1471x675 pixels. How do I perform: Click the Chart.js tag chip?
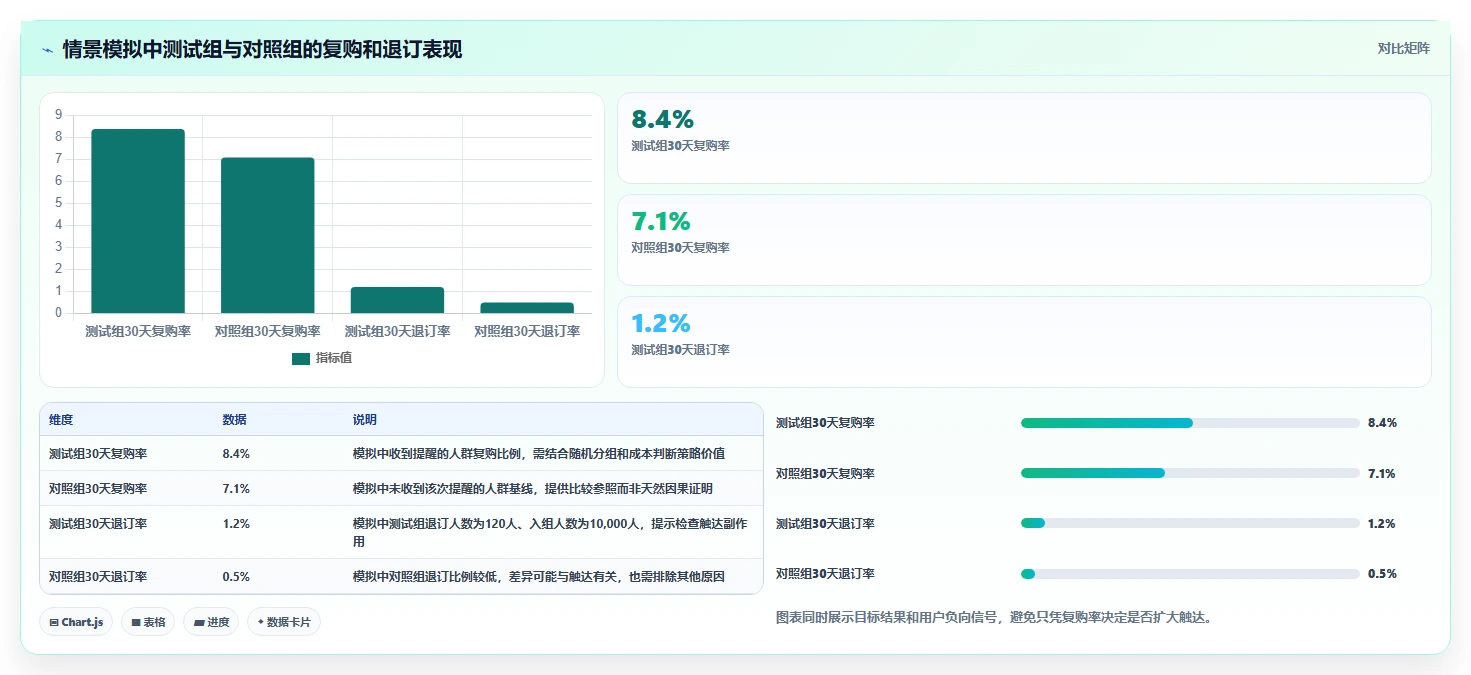click(77, 622)
